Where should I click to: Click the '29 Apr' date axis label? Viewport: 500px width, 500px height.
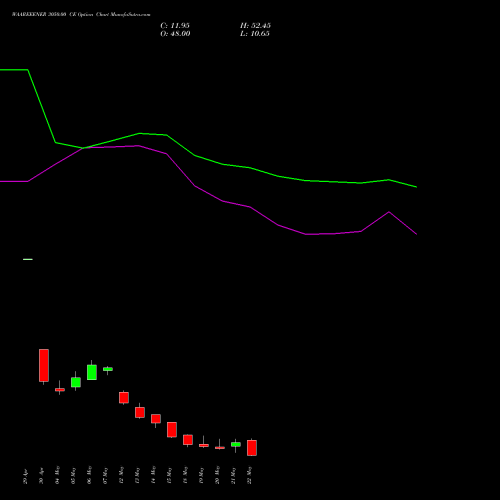(x=26, y=476)
